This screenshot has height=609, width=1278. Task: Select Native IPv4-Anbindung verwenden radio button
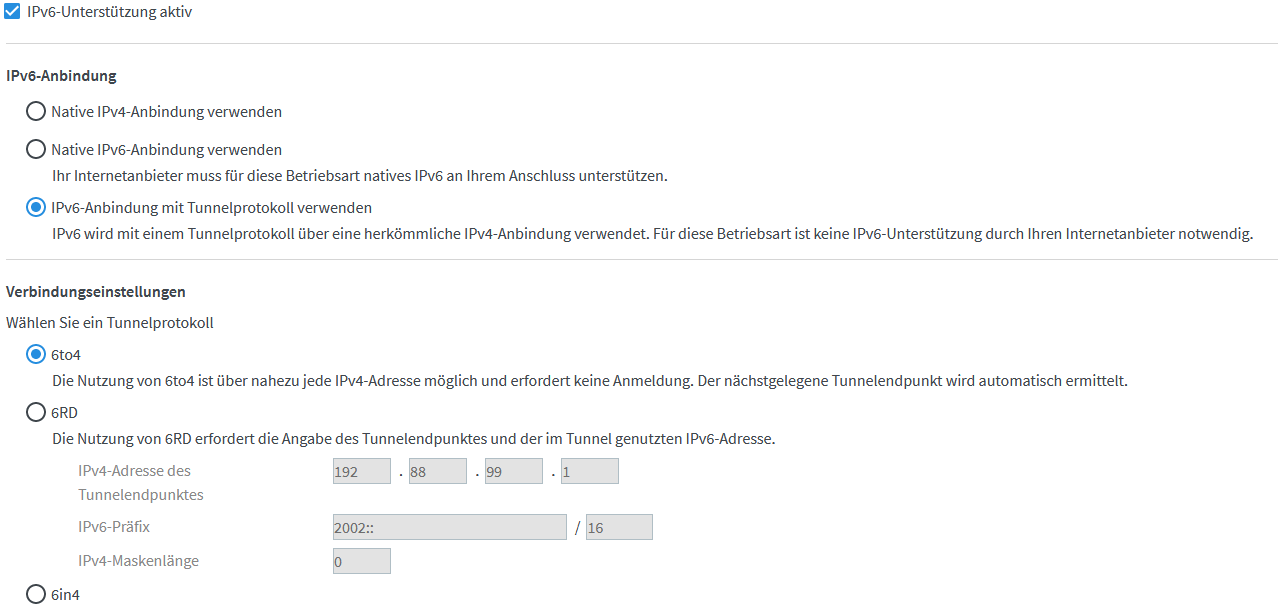tap(36, 111)
